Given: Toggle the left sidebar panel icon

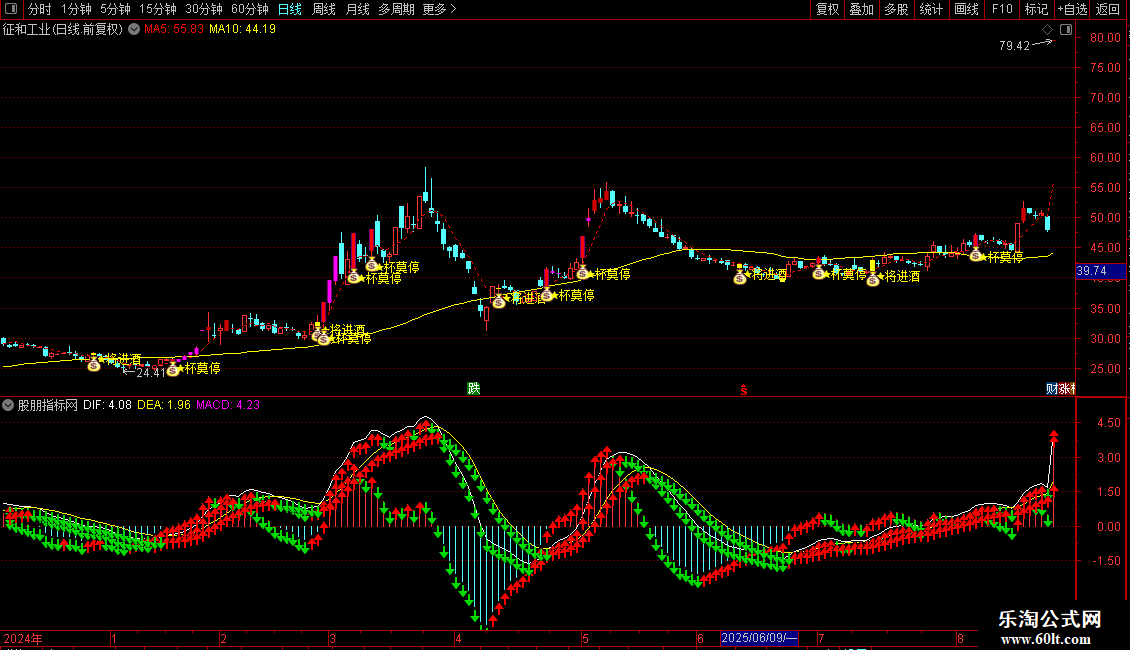Looking at the screenshot, I should coord(11,9).
